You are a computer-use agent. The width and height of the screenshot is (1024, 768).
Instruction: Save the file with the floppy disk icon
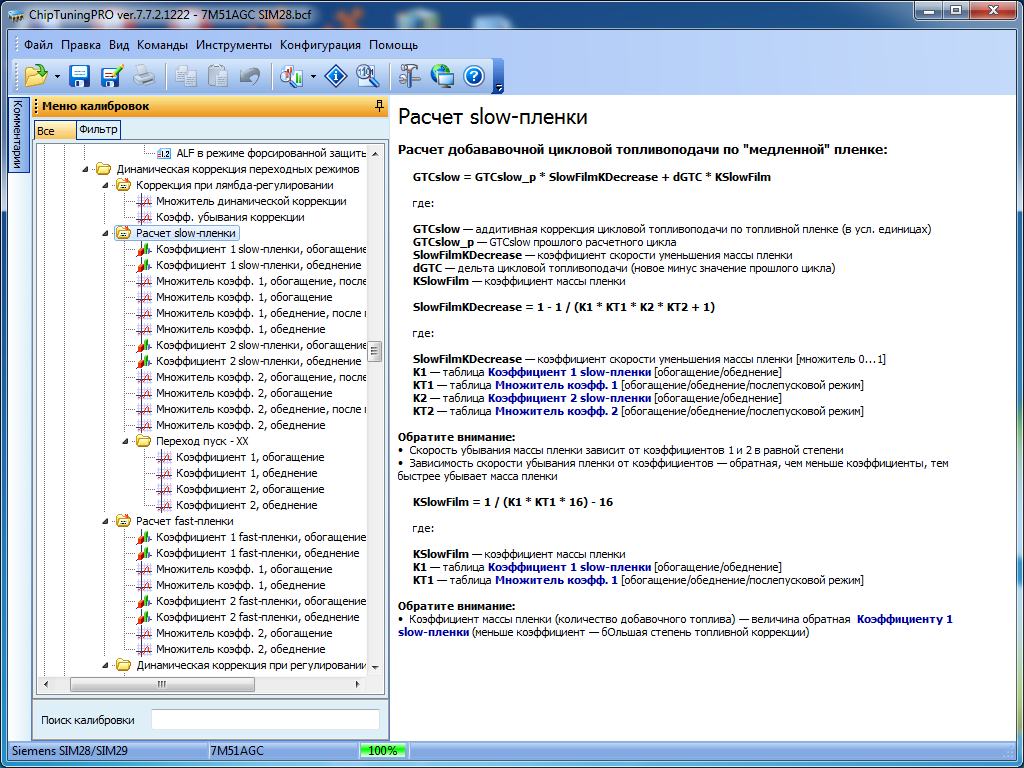(80, 75)
